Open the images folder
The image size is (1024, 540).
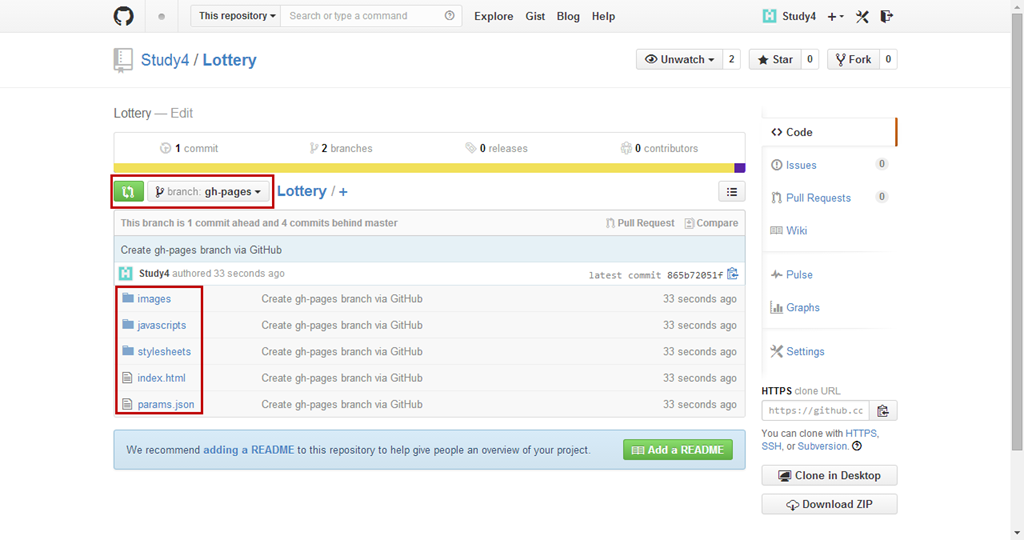[154, 299]
